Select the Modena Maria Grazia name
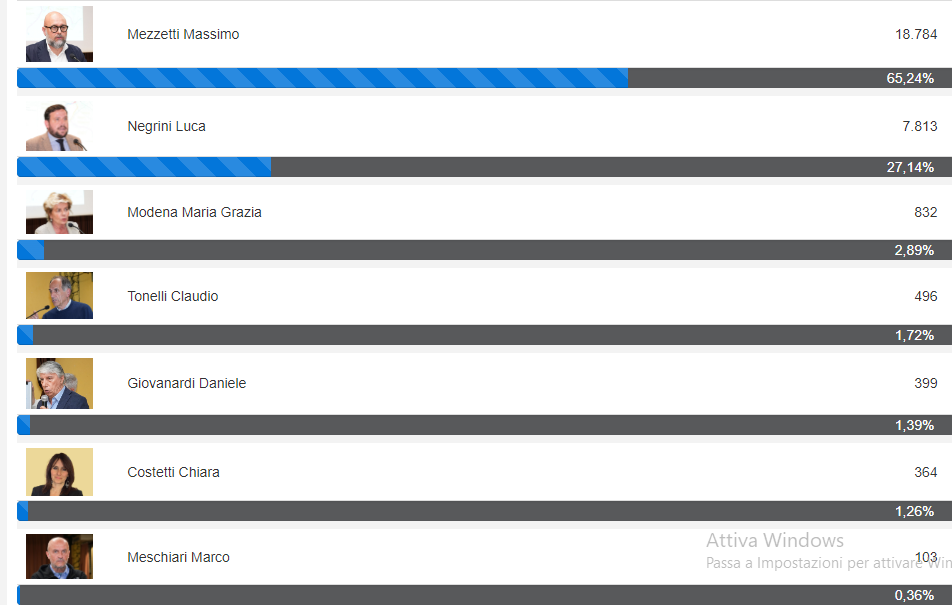This screenshot has height=605, width=952. [194, 213]
